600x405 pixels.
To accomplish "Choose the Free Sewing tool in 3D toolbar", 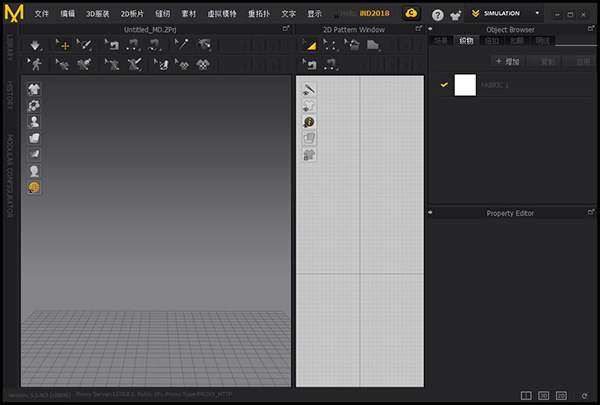I will (x=155, y=46).
